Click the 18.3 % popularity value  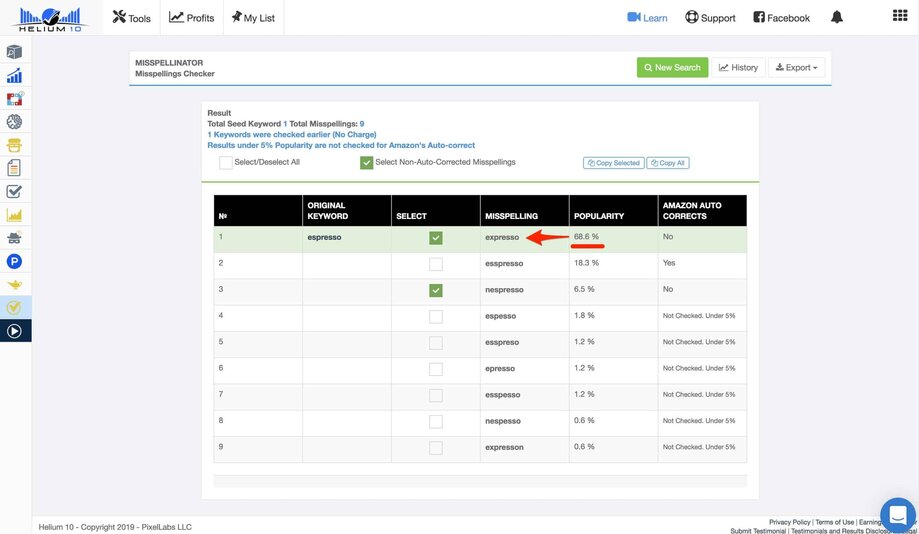pos(586,263)
